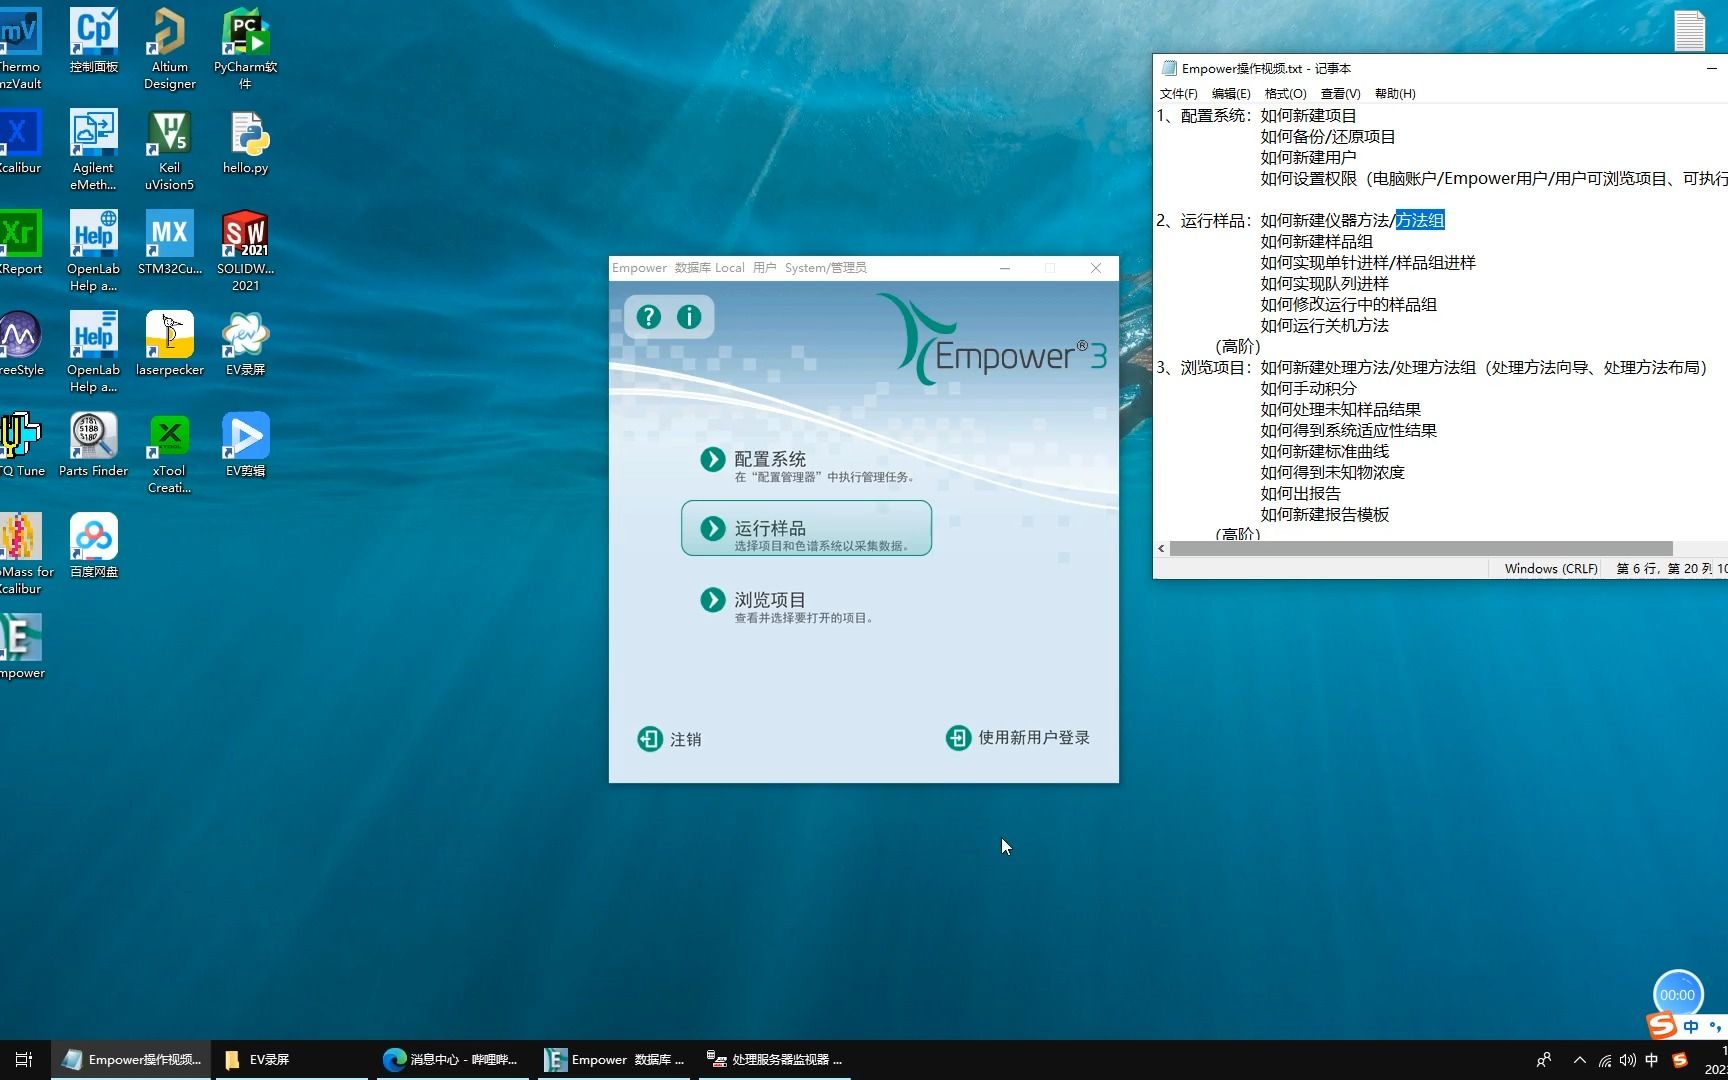Open the 帮助(H) menu in Notepad
This screenshot has width=1728, height=1080.
(1395, 93)
